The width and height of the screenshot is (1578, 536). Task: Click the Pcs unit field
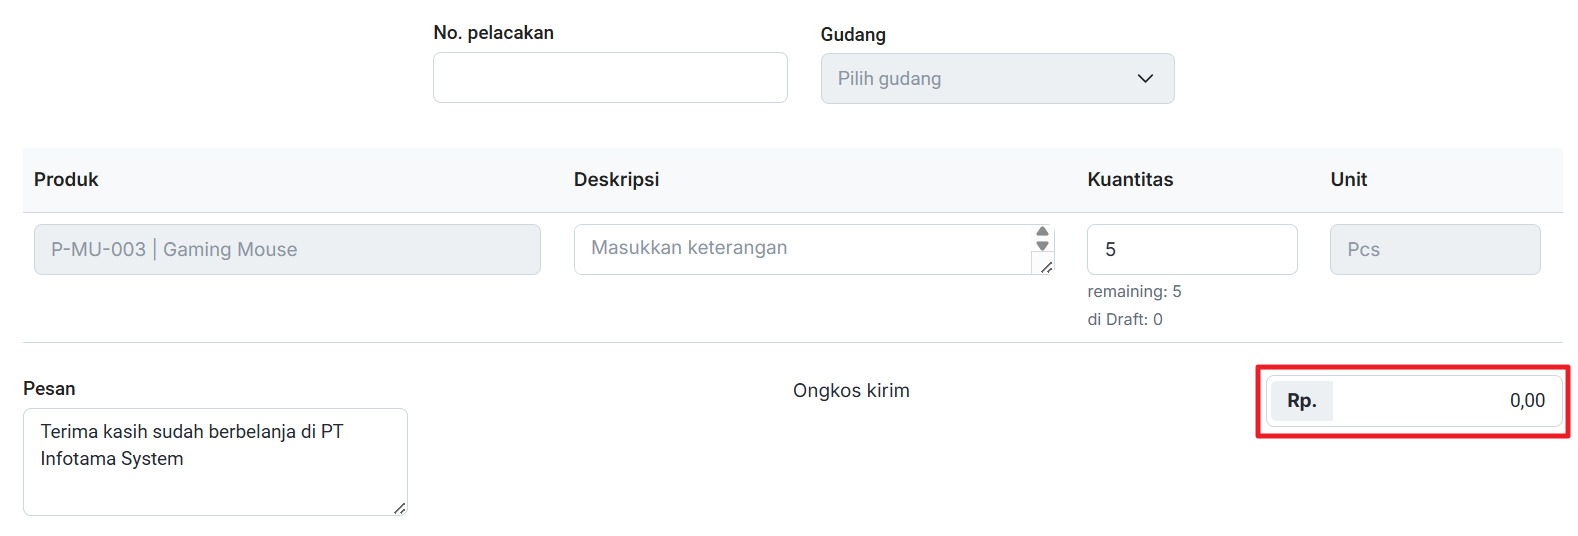click(1434, 250)
